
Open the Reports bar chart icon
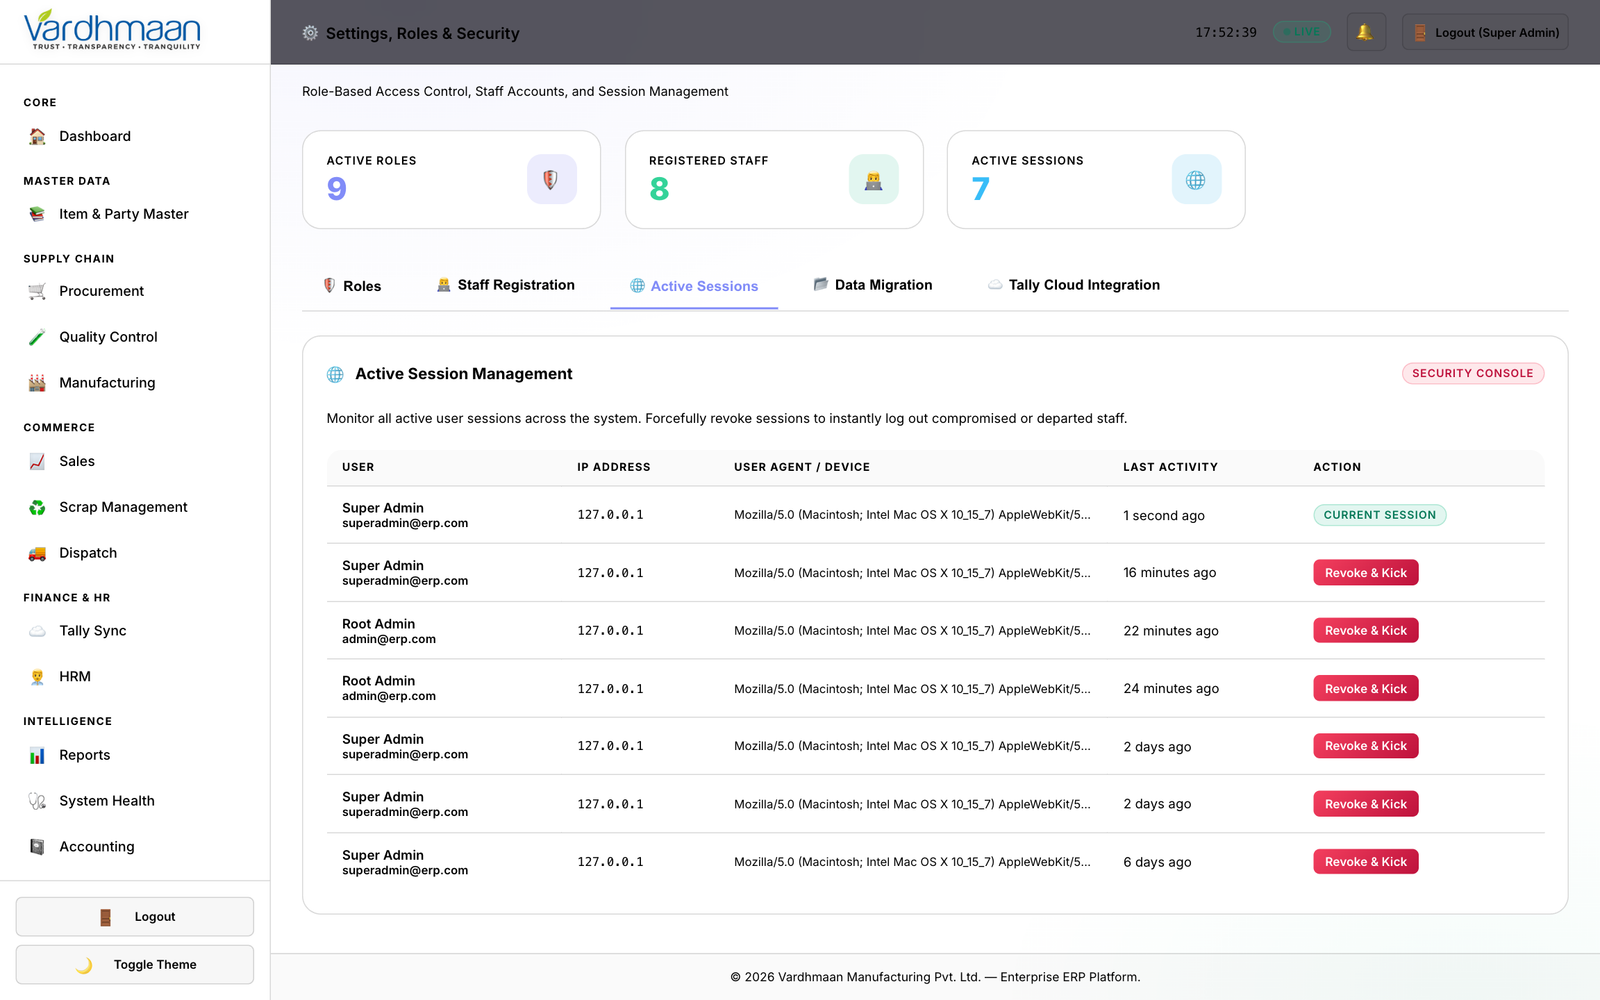coord(37,755)
